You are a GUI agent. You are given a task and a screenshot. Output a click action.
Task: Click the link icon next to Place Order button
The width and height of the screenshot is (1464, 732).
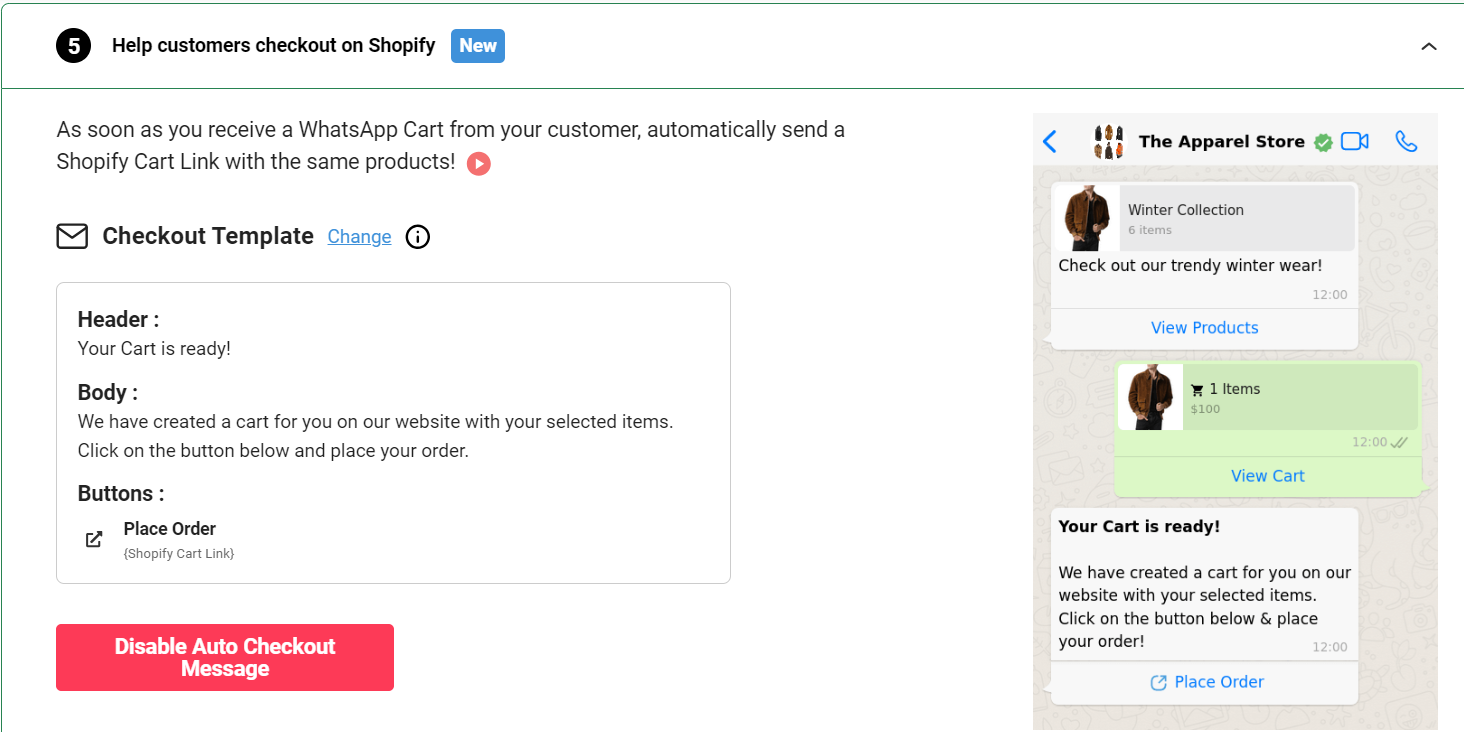(1158, 681)
